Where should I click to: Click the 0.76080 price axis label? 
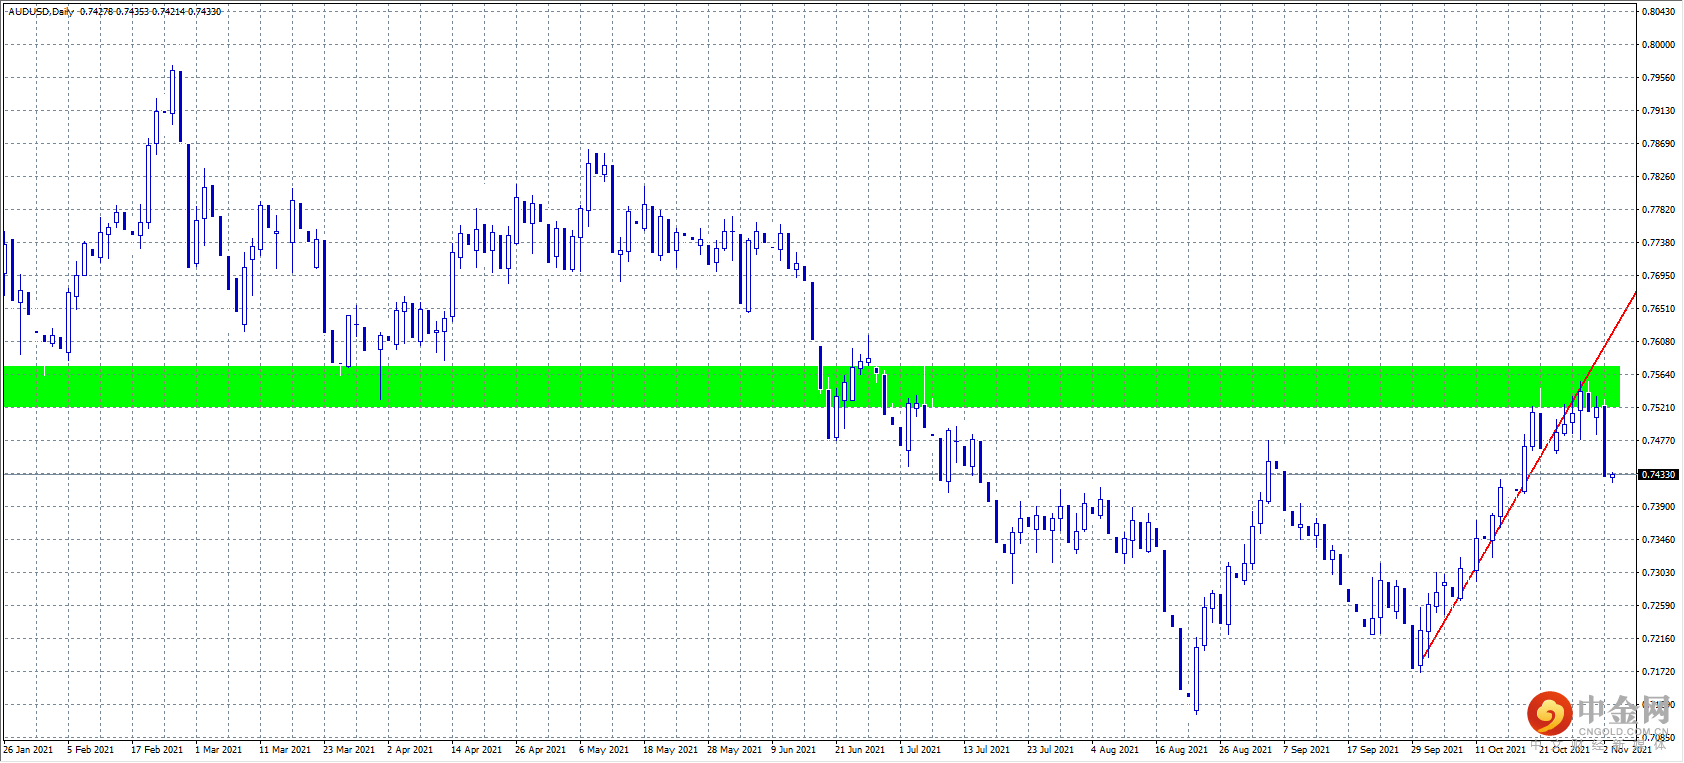(1659, 342)
